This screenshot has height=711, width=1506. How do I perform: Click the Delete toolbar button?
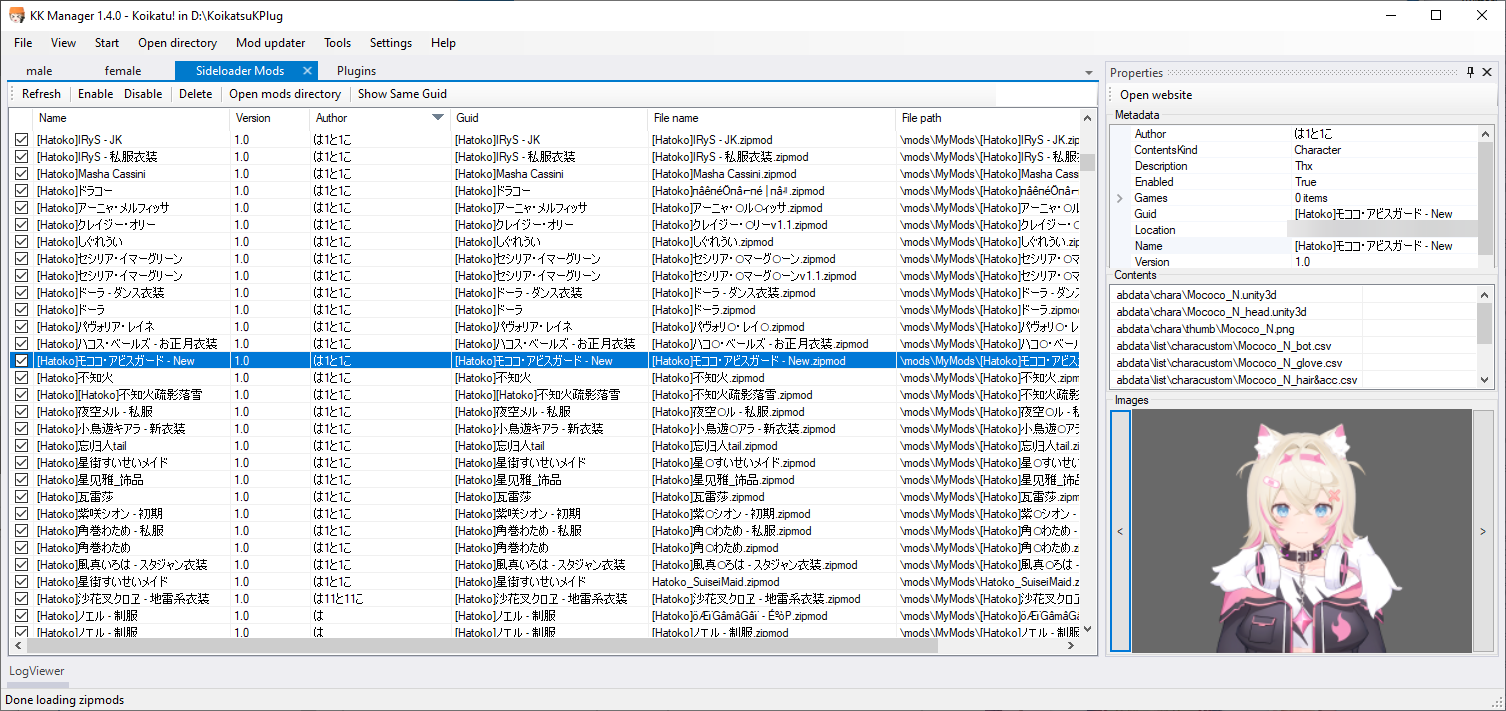pos(195,94)
